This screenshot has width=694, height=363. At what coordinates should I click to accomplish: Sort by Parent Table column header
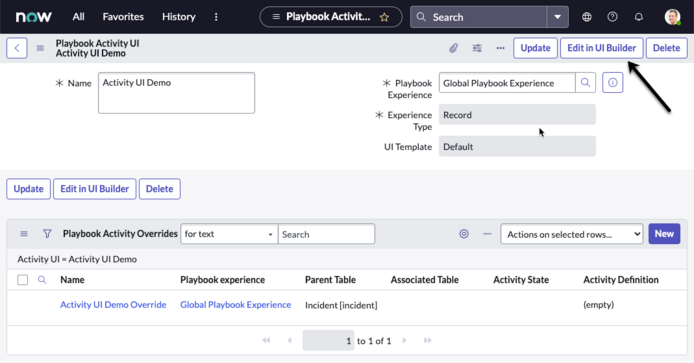pos(330,280)
